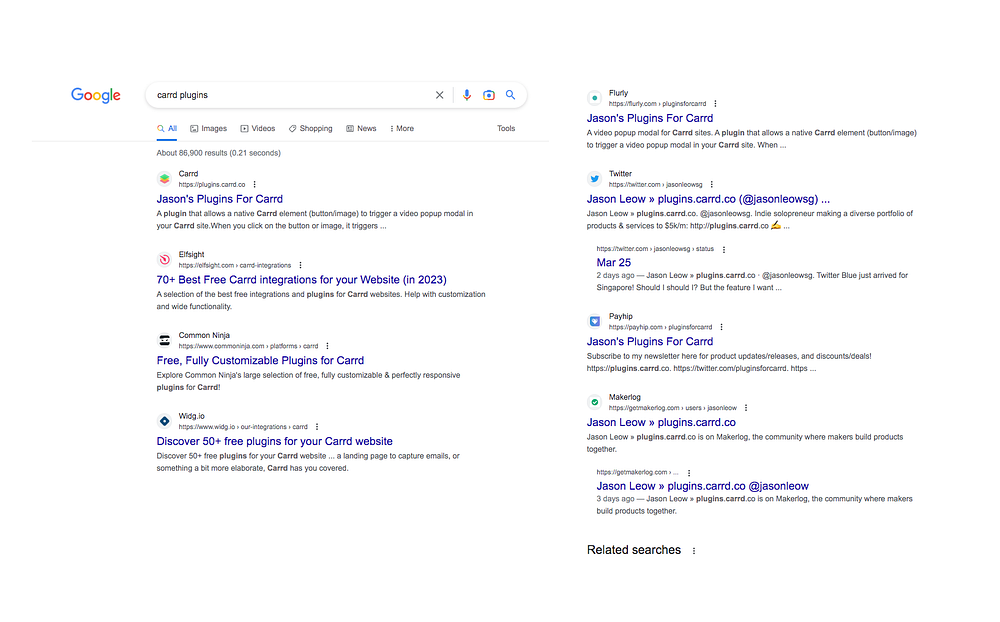Viewport: 1000px width, 622px height.
Task: Switch to the Videos tab
Action: coord(258,128)
